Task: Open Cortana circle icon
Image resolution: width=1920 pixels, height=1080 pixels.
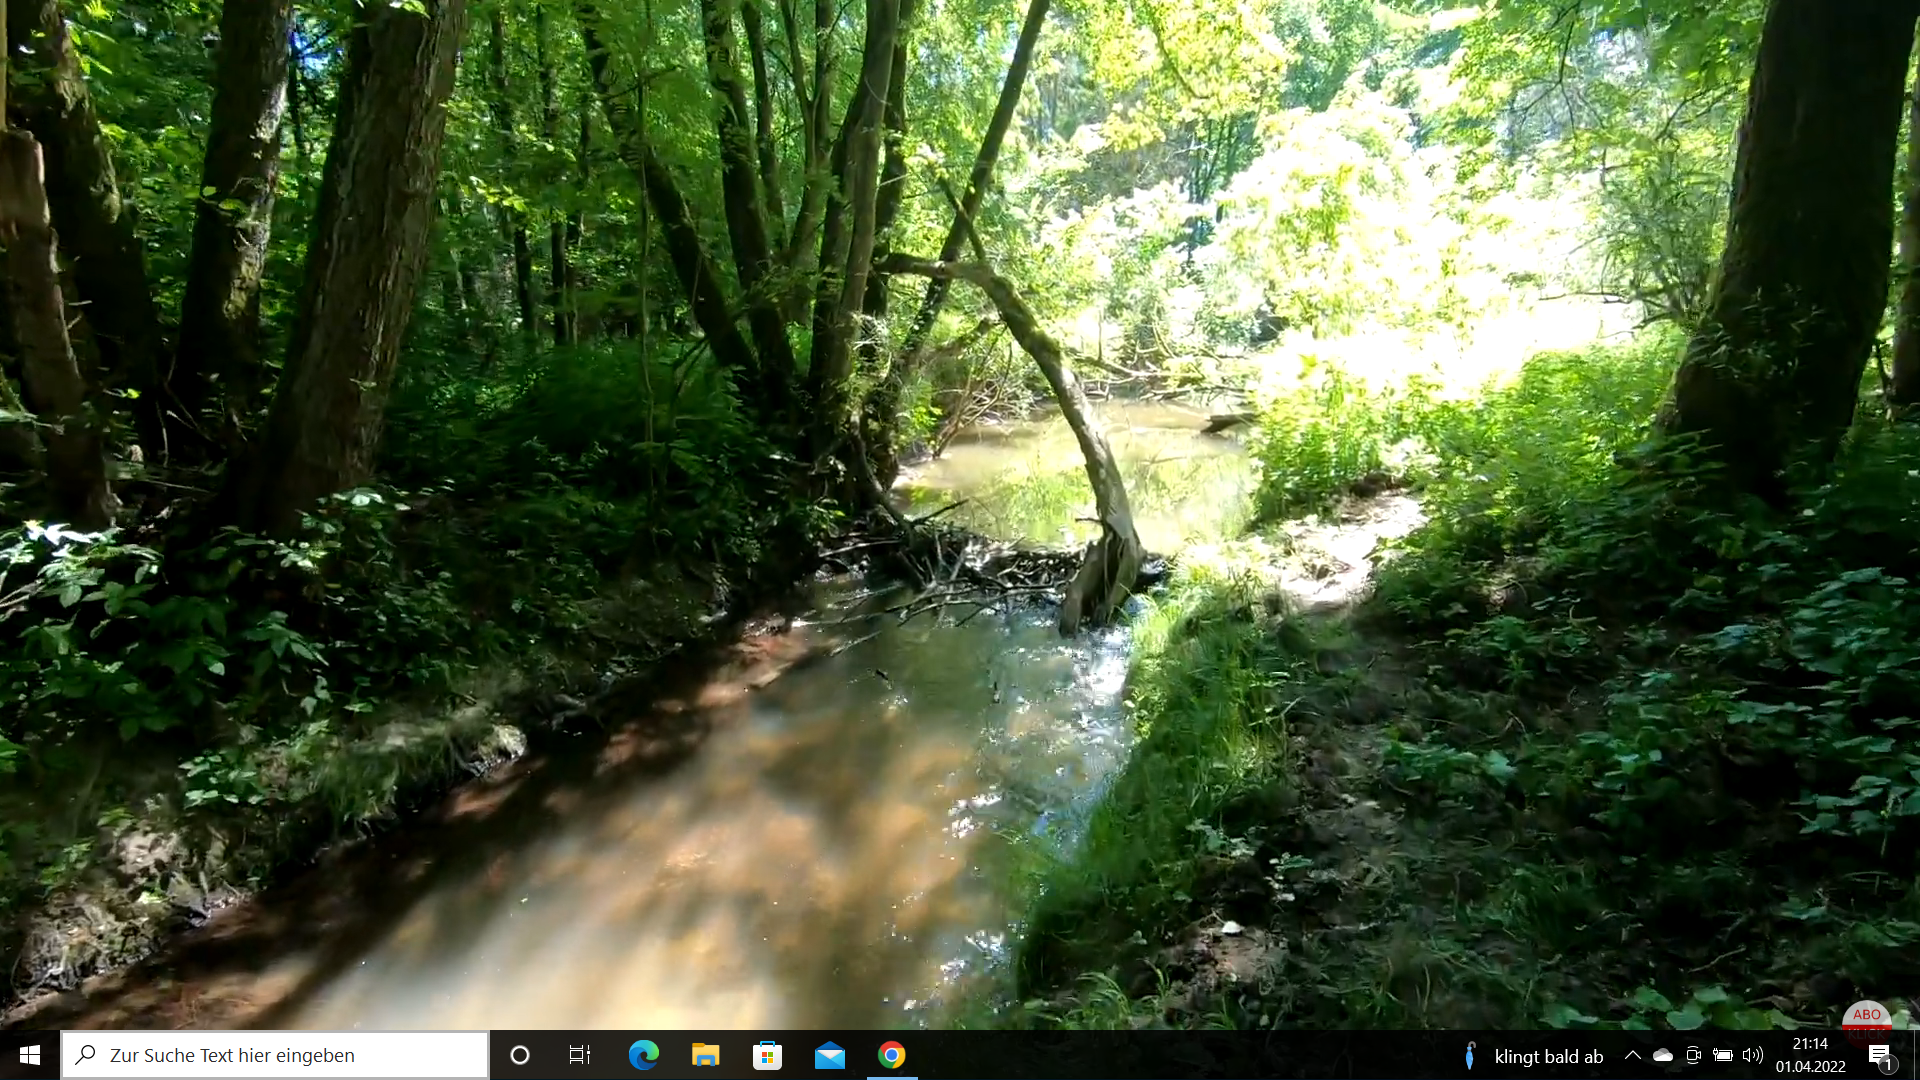Action: click(519, 1055)
